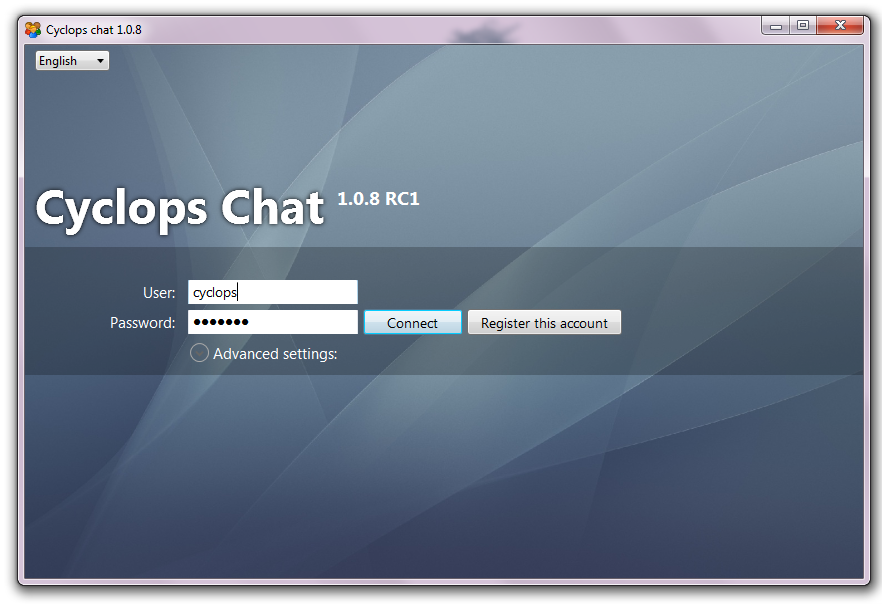Viewport: 882px width, 604px height.
Task: Click the "Cyclops chat 1.0.8" window title
Action: click(94, 30)
